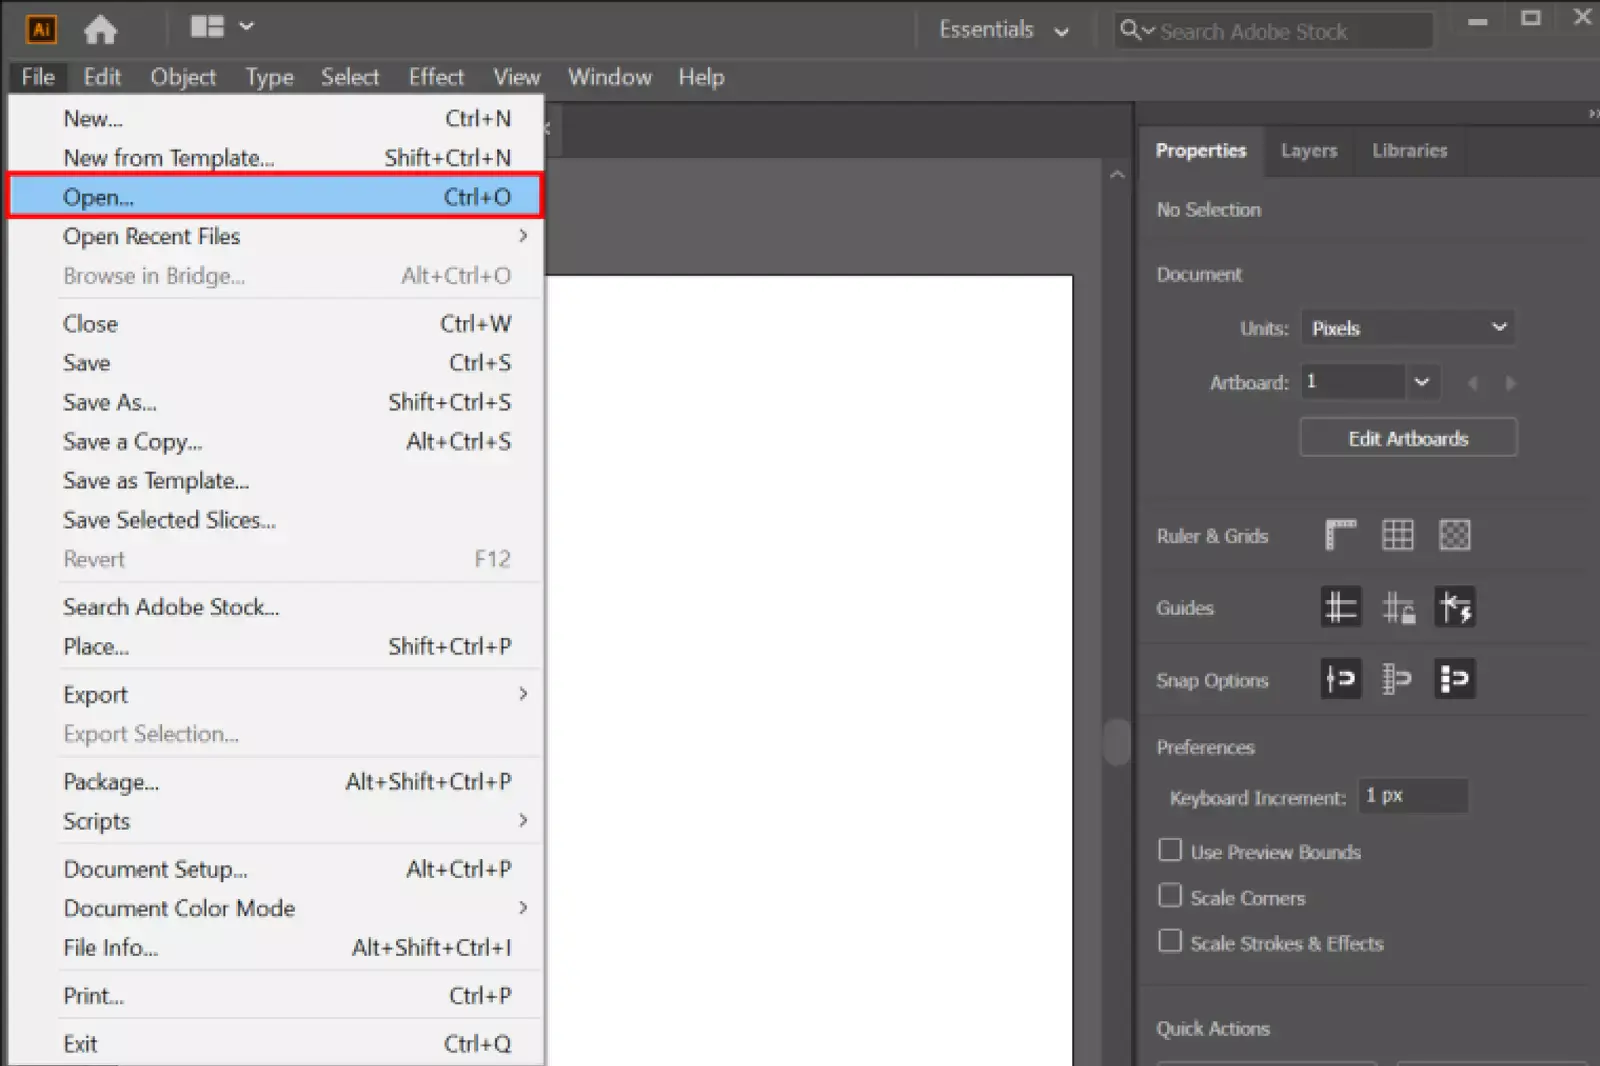Choose Save as Template... menu item
The image size is (1600, 1066).
[x=276, y=480]
